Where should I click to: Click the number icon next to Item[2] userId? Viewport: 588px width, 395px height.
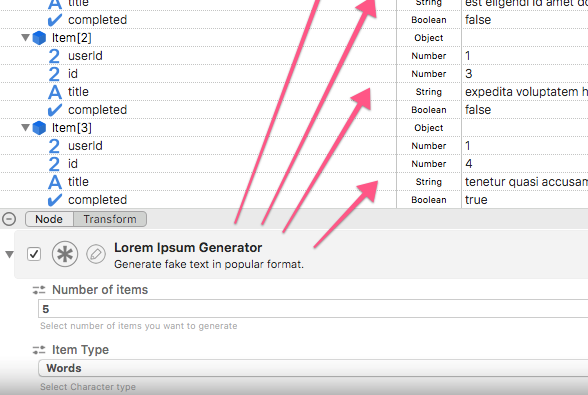tap(54, 56)
